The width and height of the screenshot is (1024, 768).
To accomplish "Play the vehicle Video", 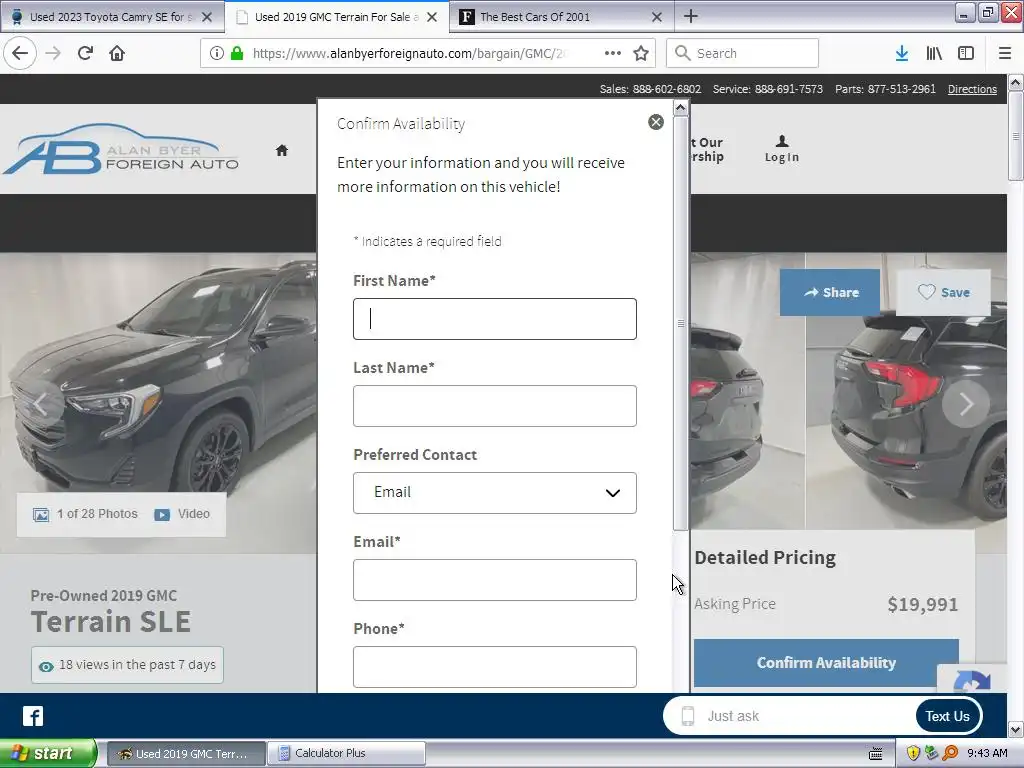I will [x=182, y=514].
